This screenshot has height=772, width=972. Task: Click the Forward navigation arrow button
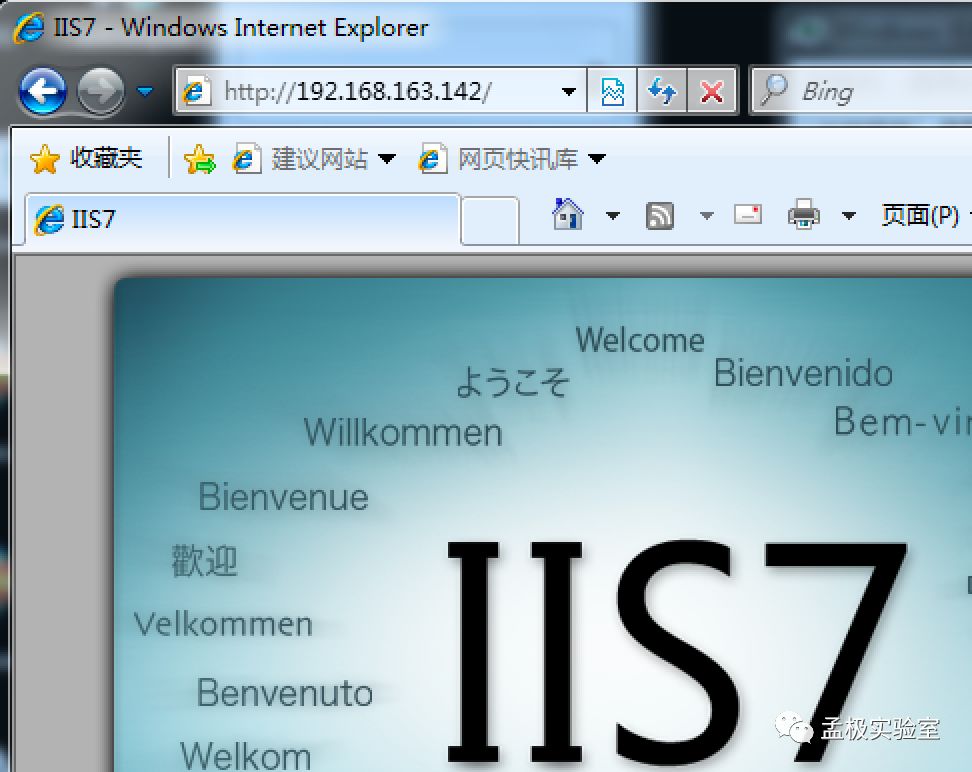[100, 93]
